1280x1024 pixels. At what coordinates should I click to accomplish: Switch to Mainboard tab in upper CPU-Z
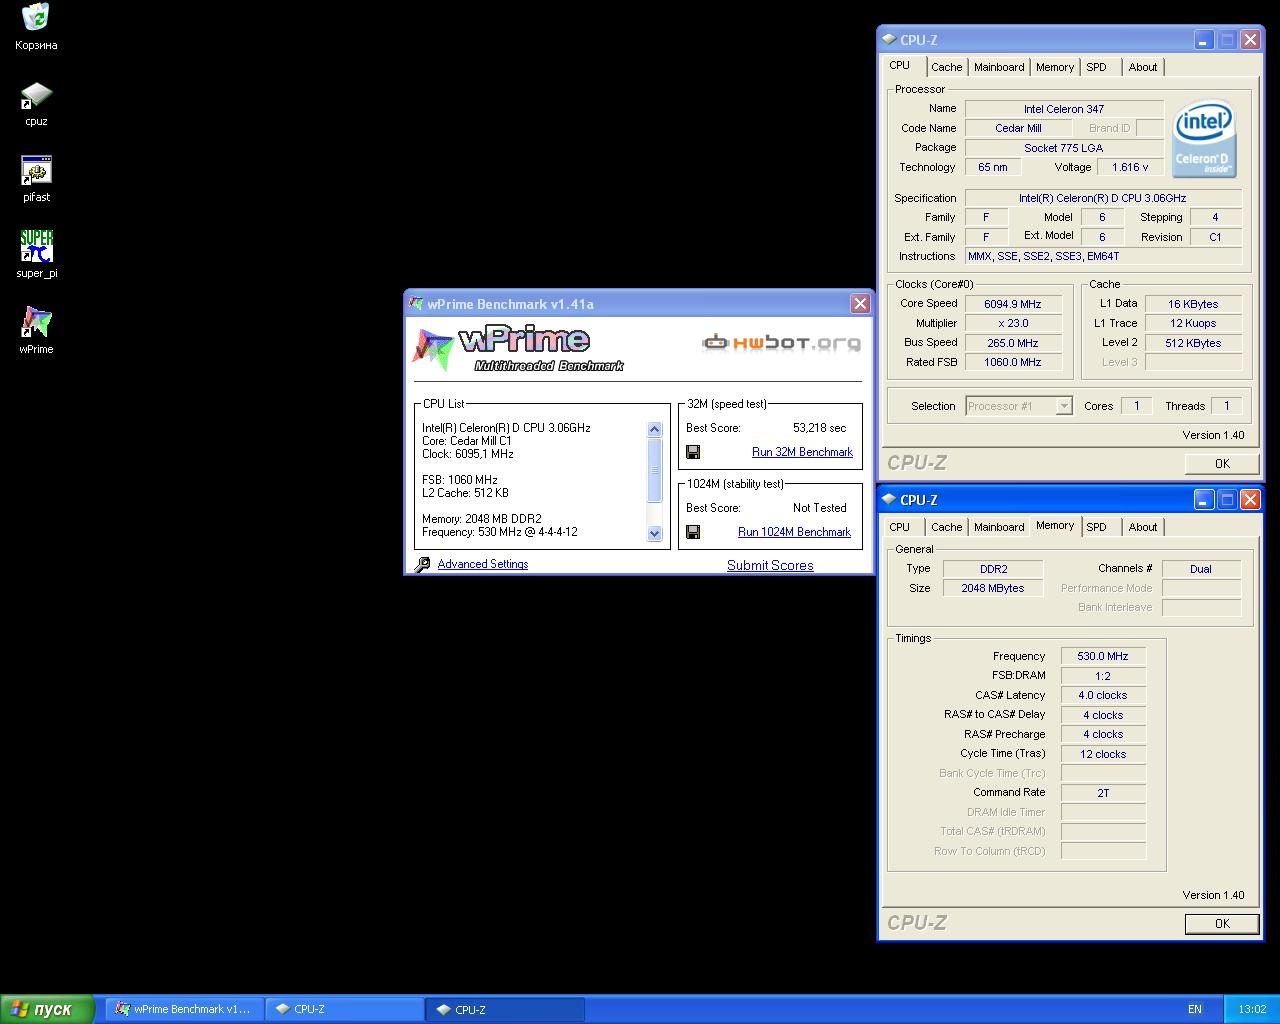tap(999, 67)
